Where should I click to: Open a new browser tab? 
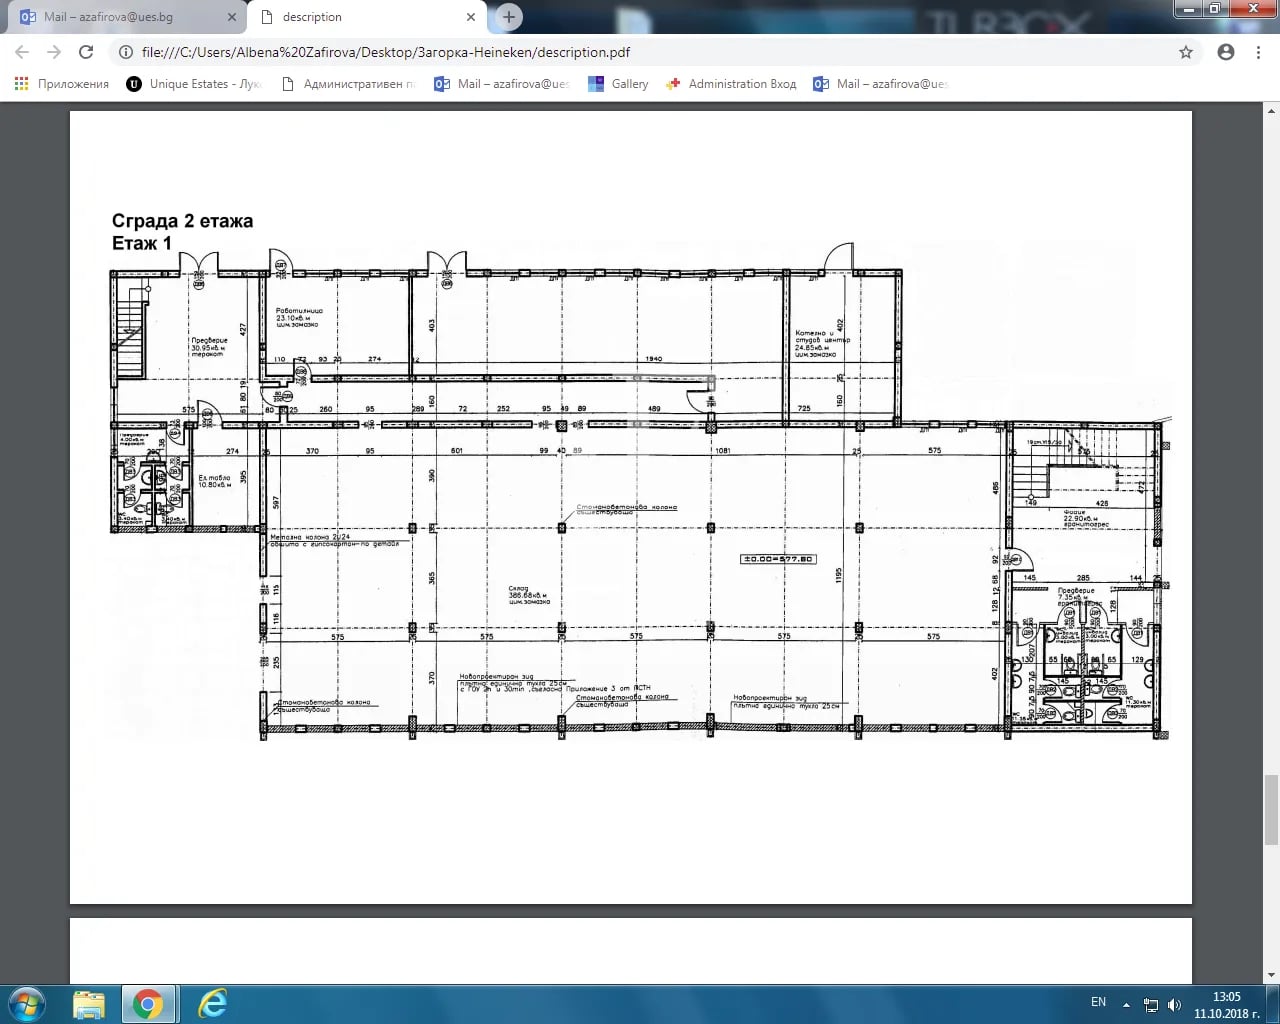click(509, 17)
